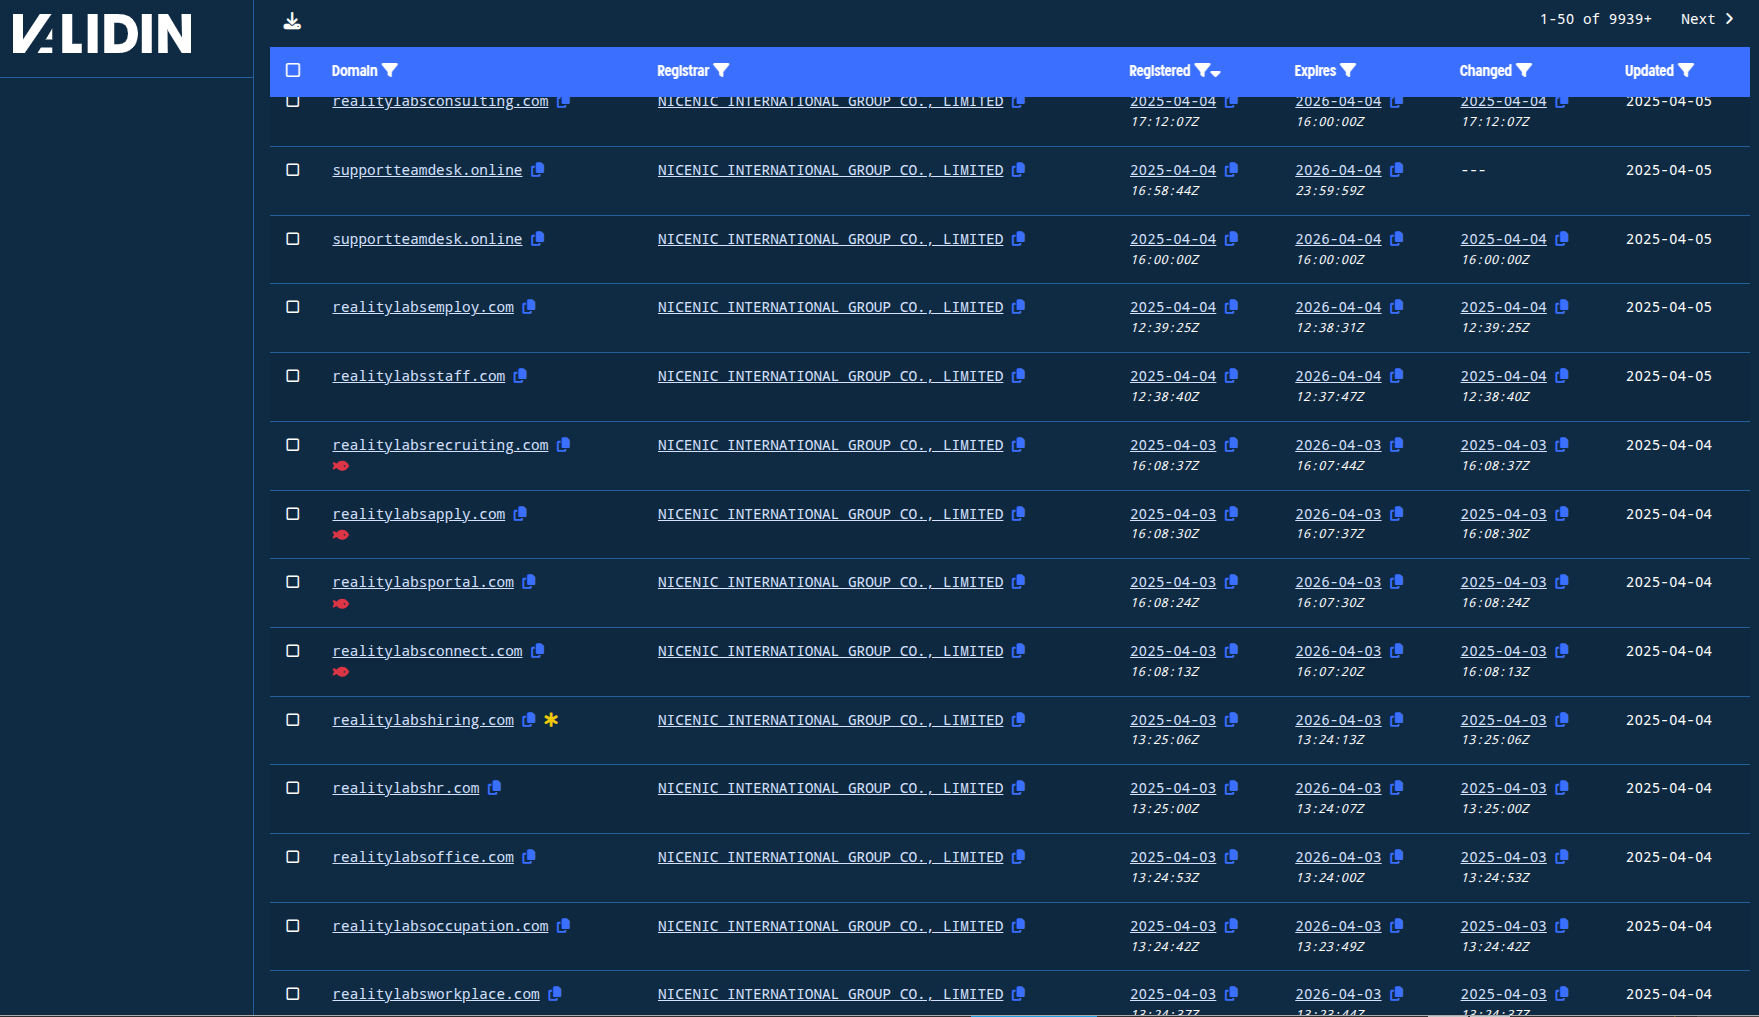Copy realitylabsapply.com domain name
This screenshot has width=1759, height=1017.
520,514
